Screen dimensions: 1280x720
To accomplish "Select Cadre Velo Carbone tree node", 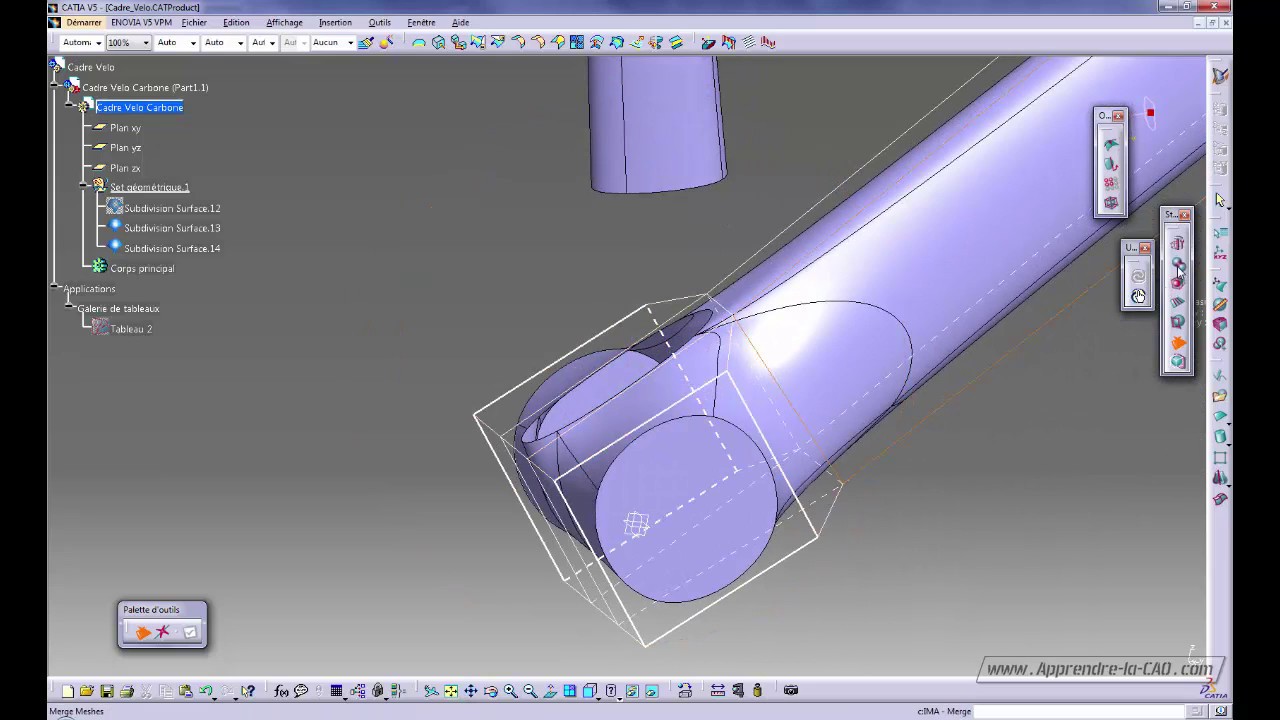I will click(139, 107).
